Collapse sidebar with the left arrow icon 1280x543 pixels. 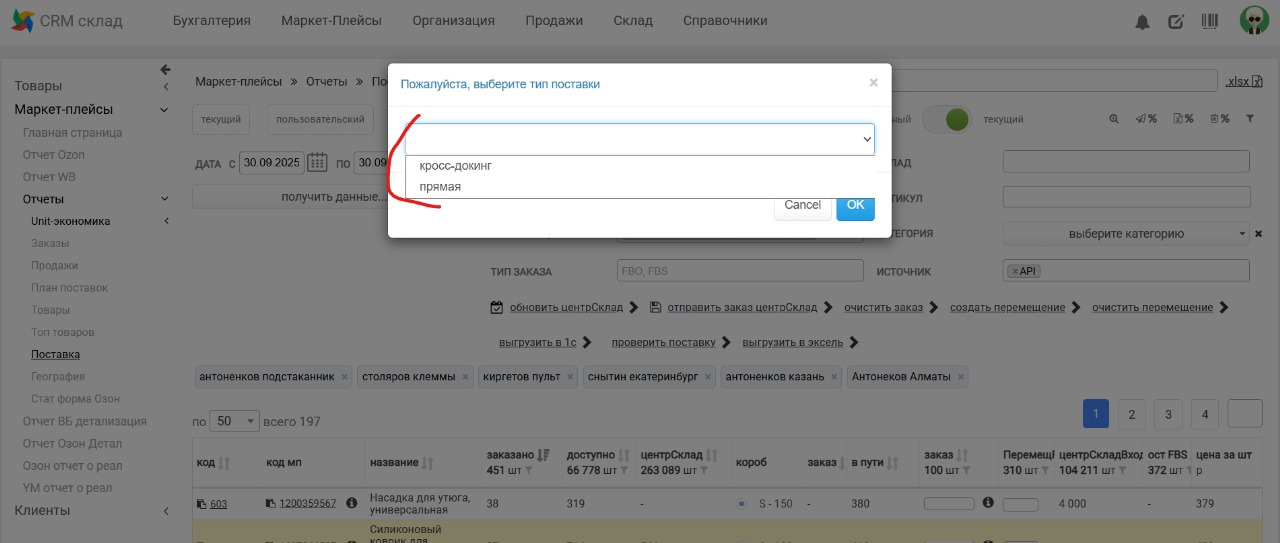click(x=166, y=70)
